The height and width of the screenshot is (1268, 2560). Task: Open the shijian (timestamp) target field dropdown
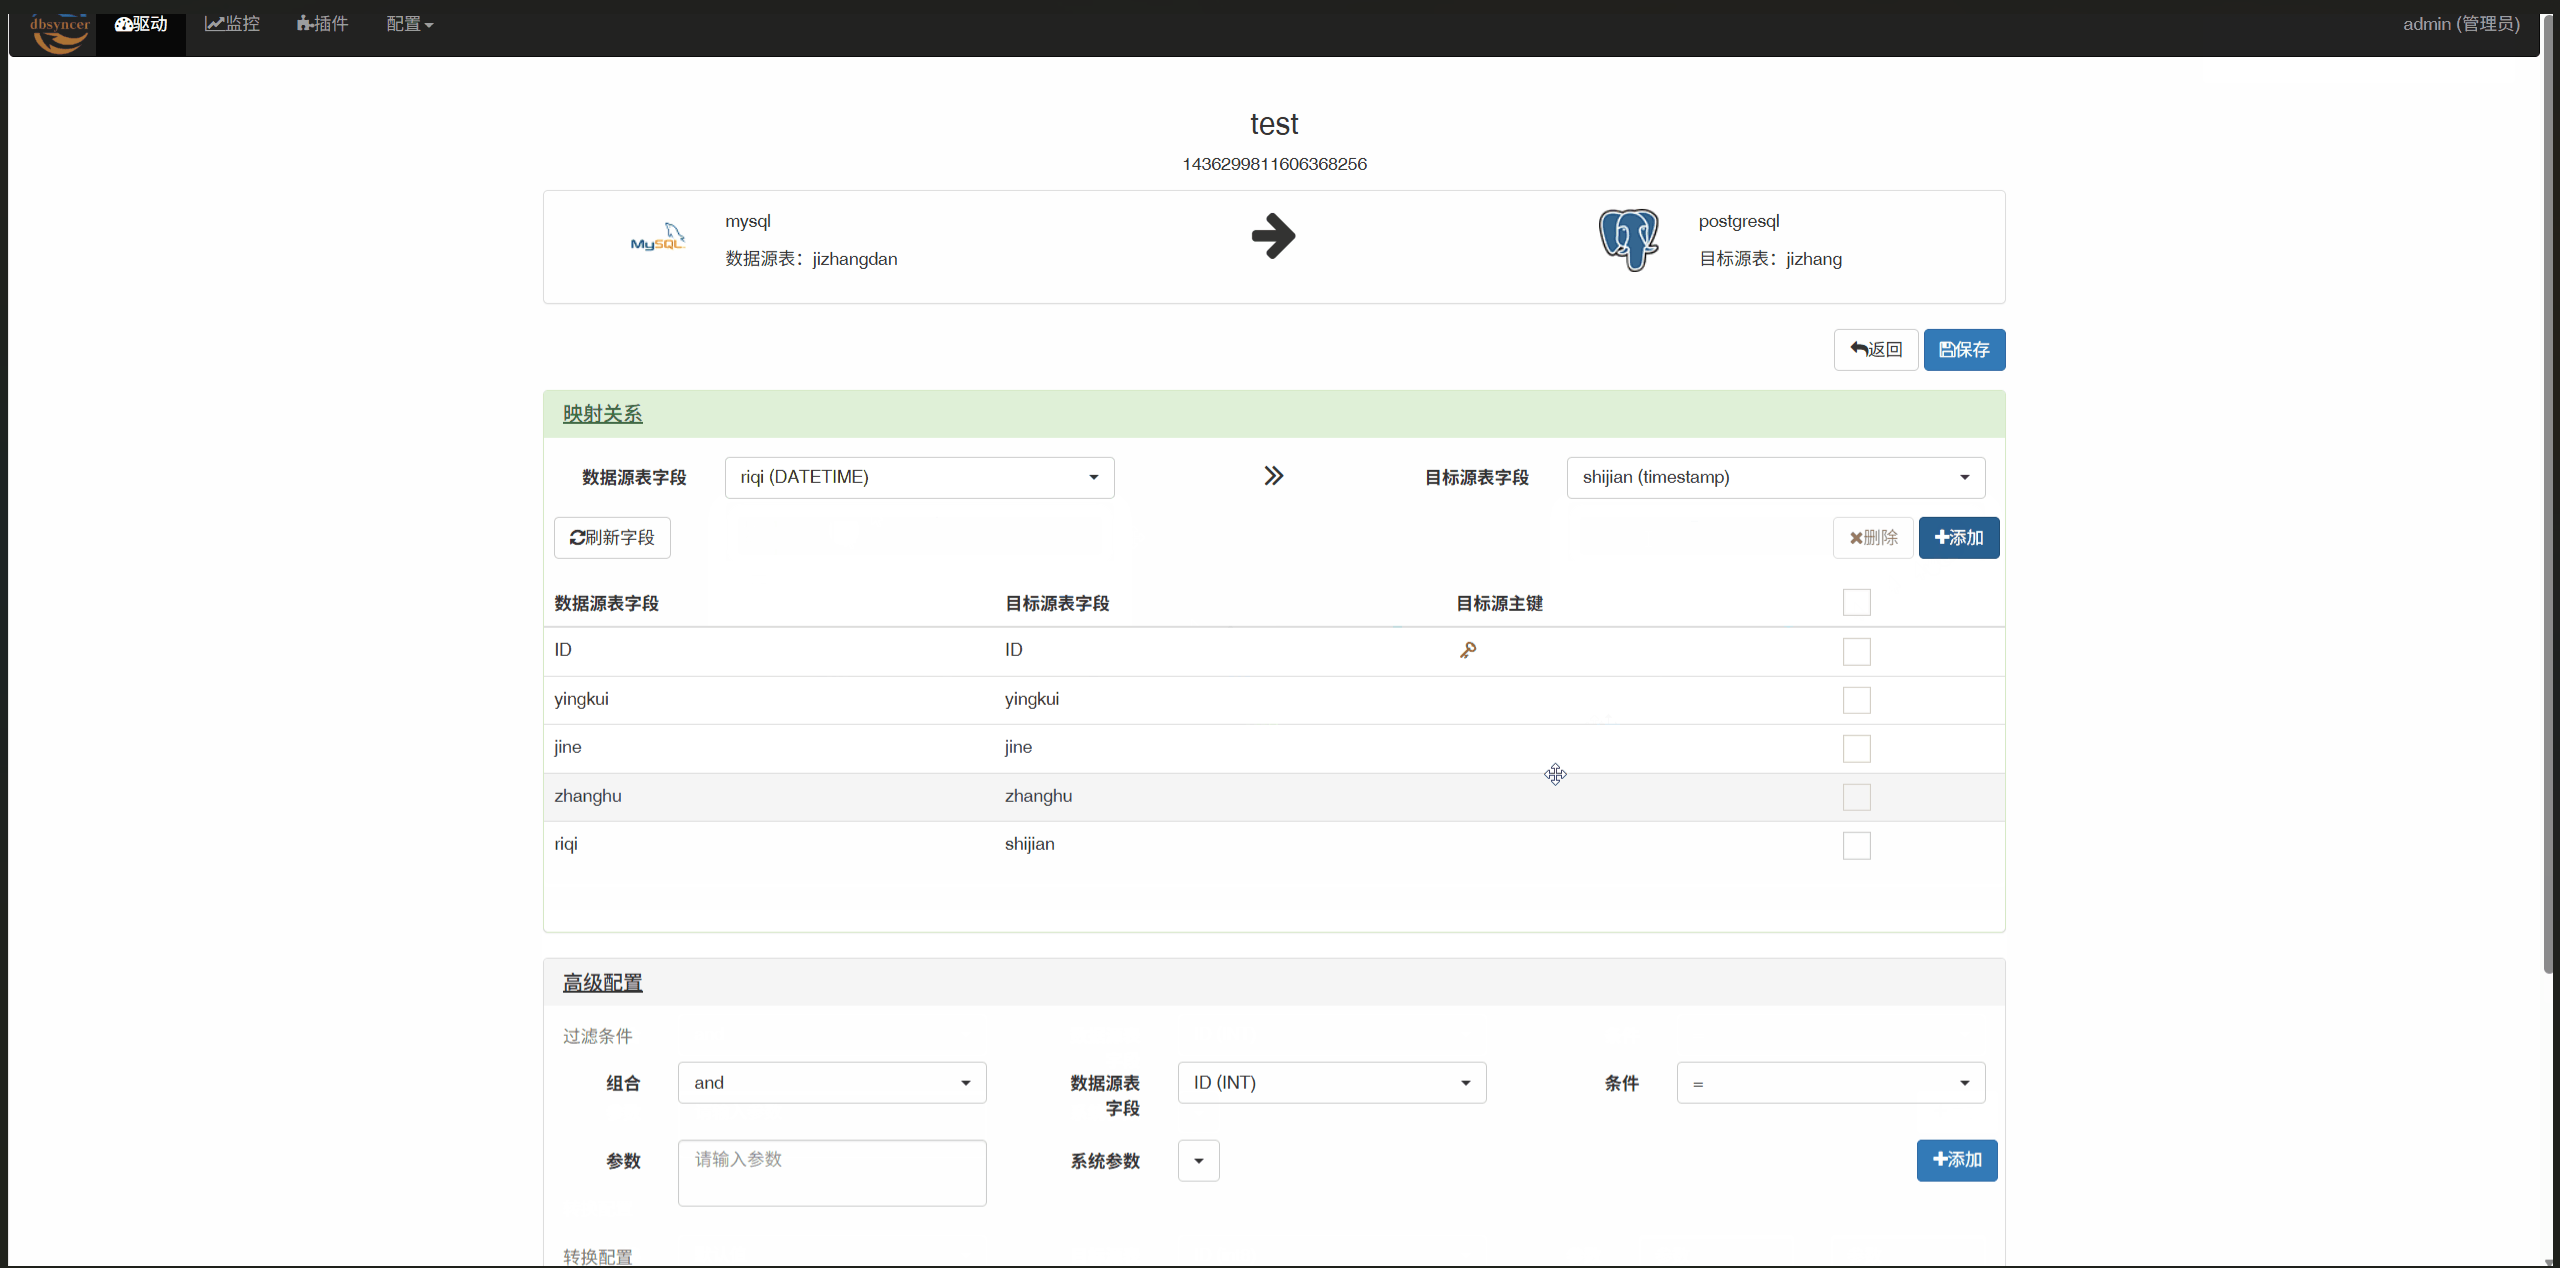pyautogui.click(x=1776, y=478)
